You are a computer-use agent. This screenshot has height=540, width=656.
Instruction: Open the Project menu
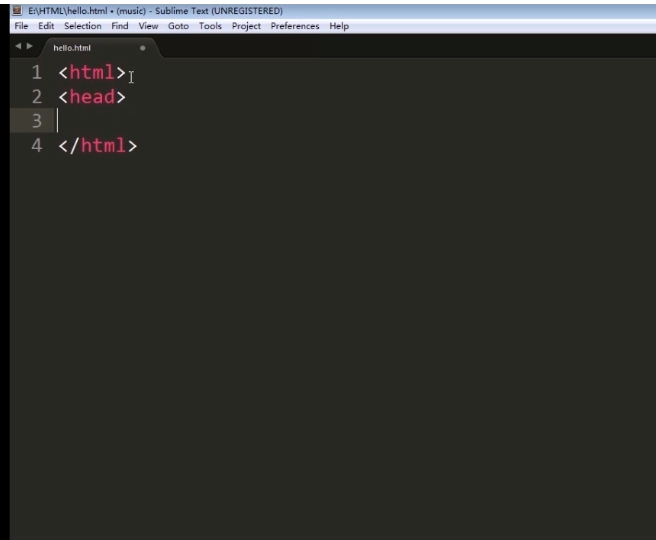[x=246, y=26]
